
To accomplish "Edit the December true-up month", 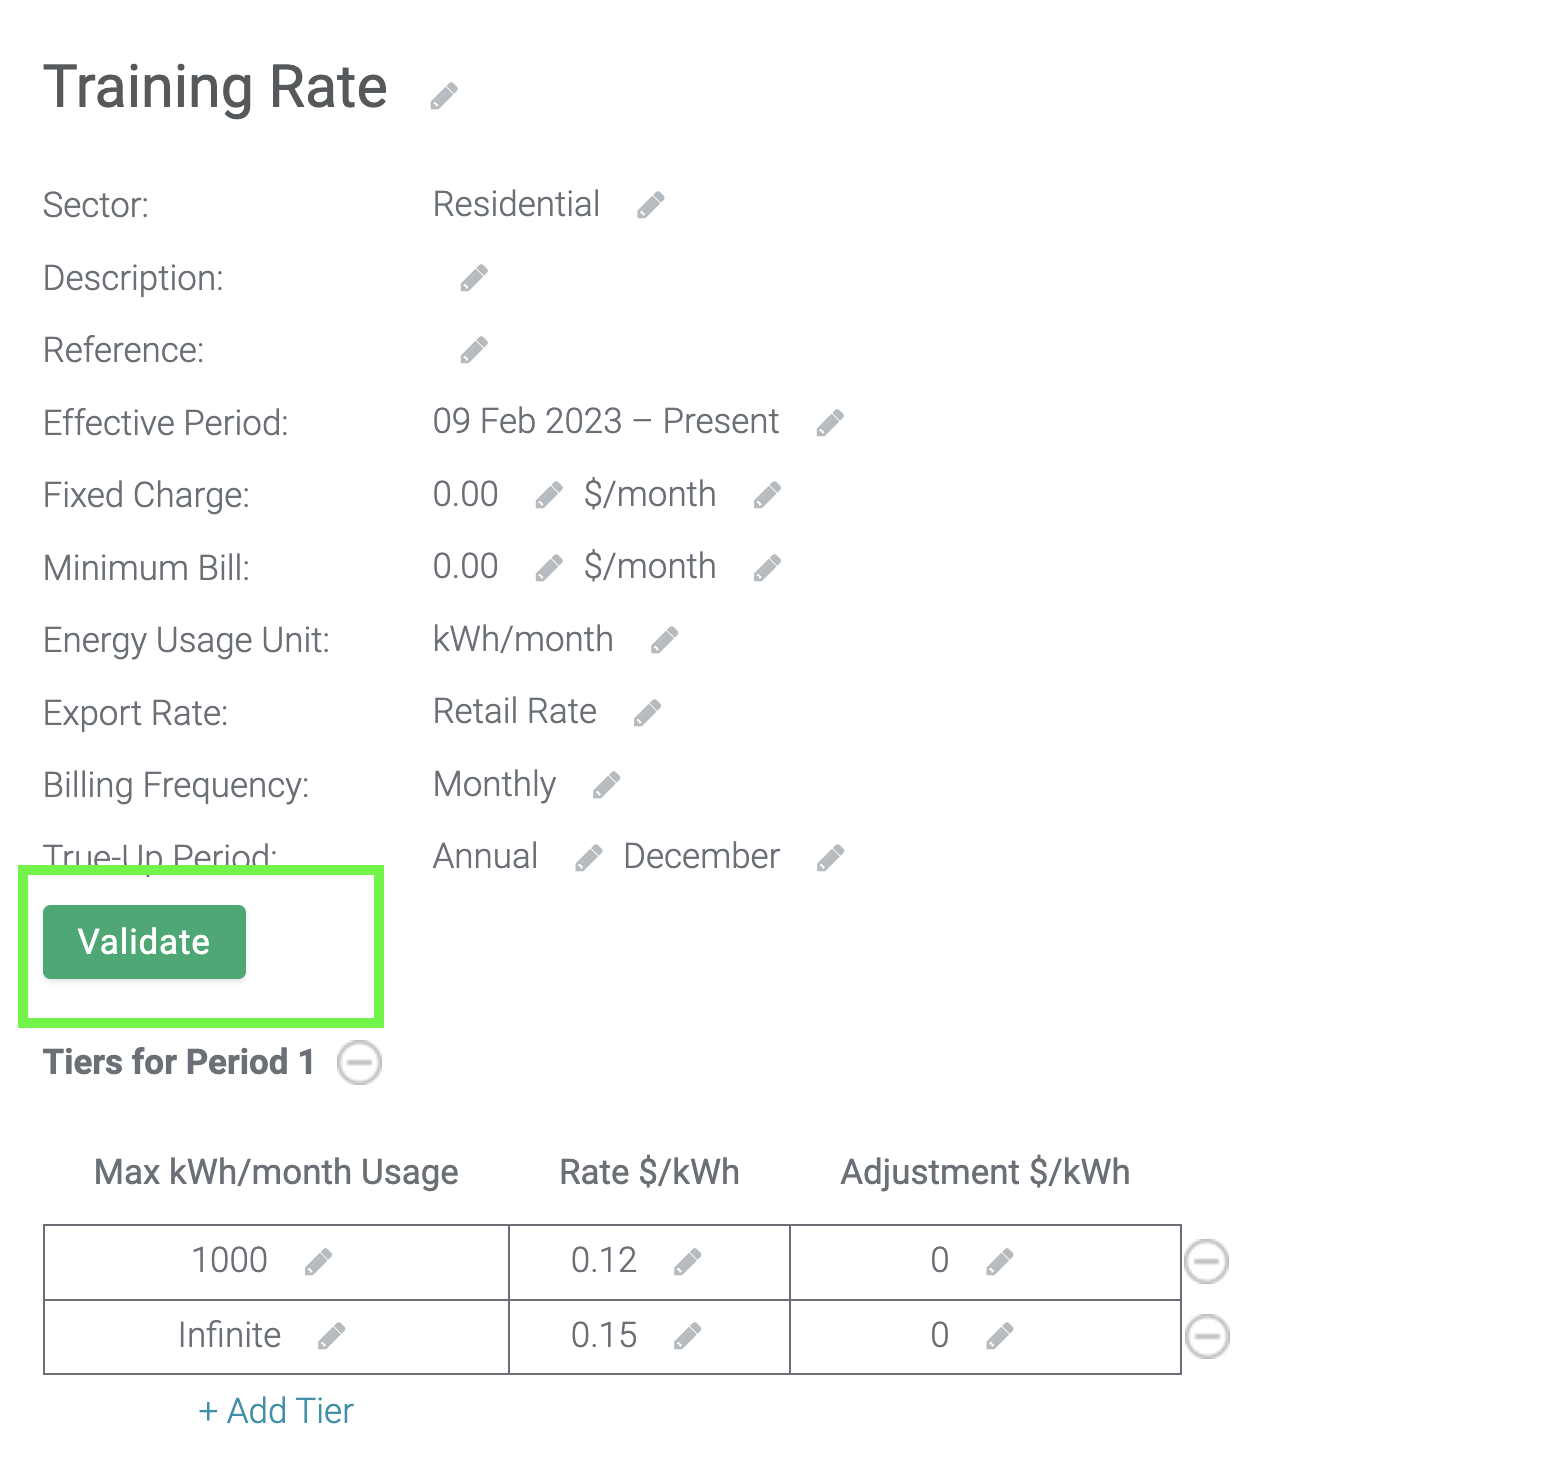I will pyautogui.click(x=830, y=857).
